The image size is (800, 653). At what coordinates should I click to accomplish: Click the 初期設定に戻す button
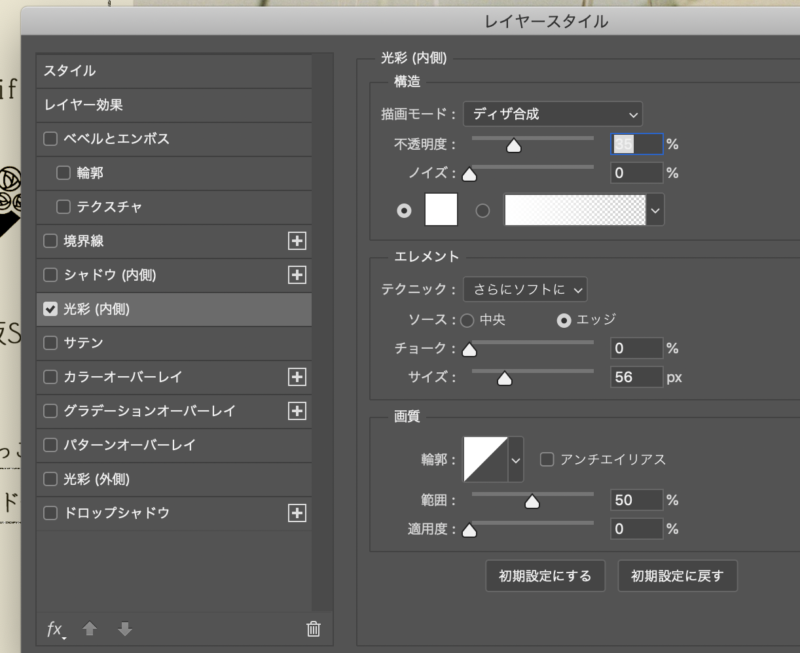[x=678, y=576]
